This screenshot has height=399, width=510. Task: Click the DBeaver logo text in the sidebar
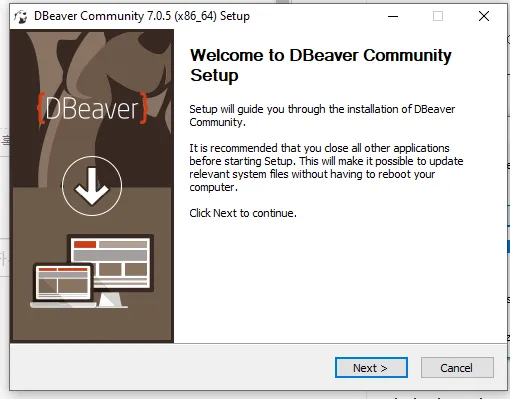92,108
